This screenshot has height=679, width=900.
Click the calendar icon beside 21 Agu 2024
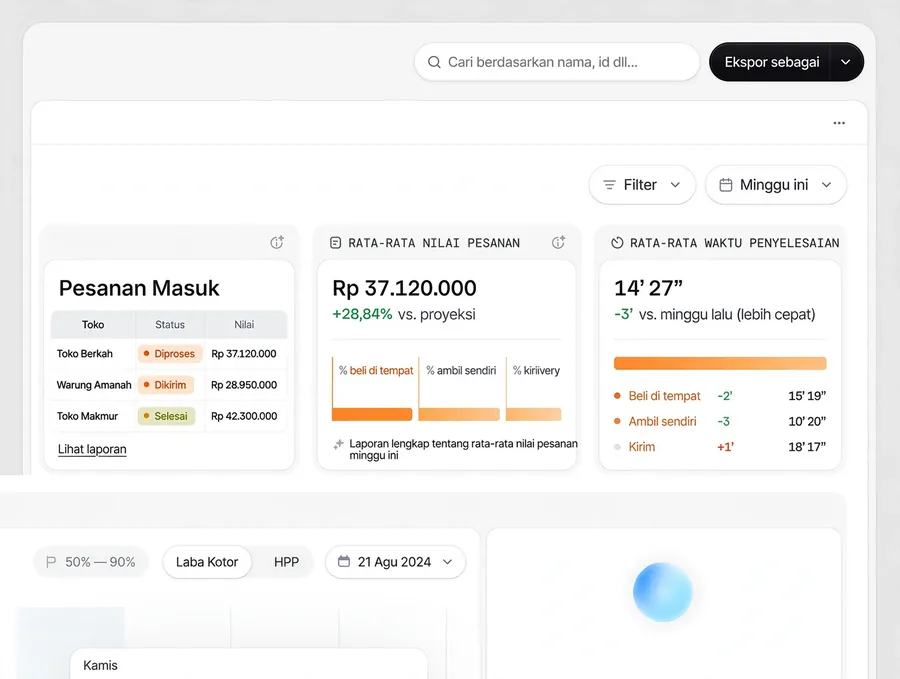pos(344,561)
